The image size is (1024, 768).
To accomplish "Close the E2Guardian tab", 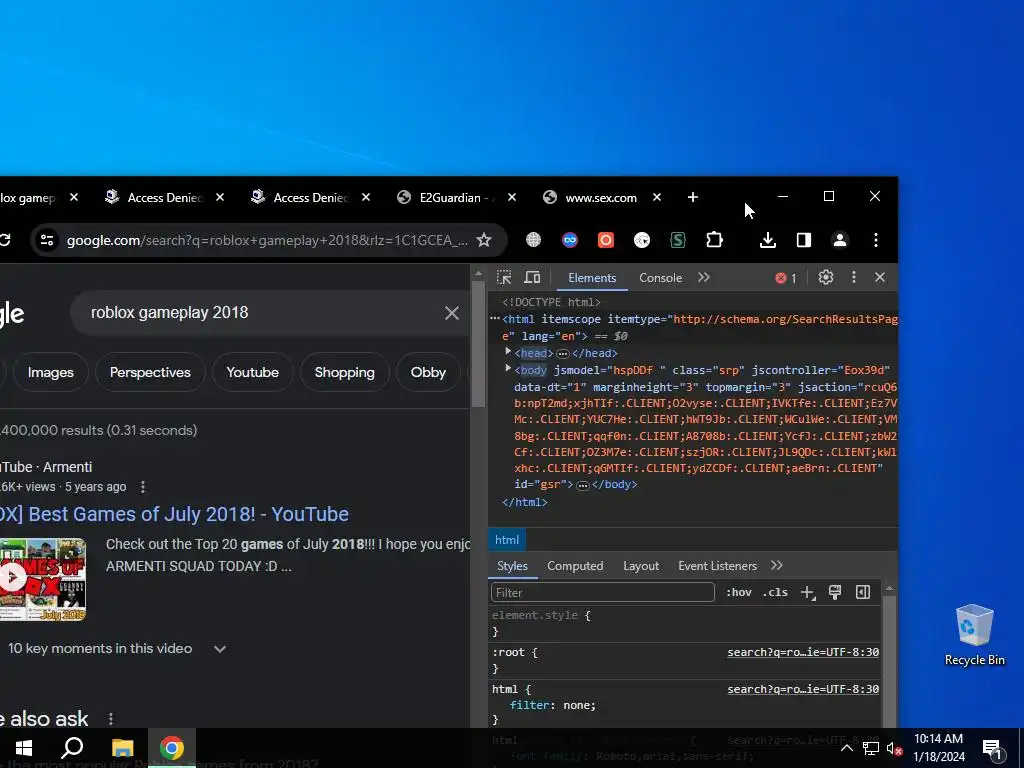I will pos(512,197).
